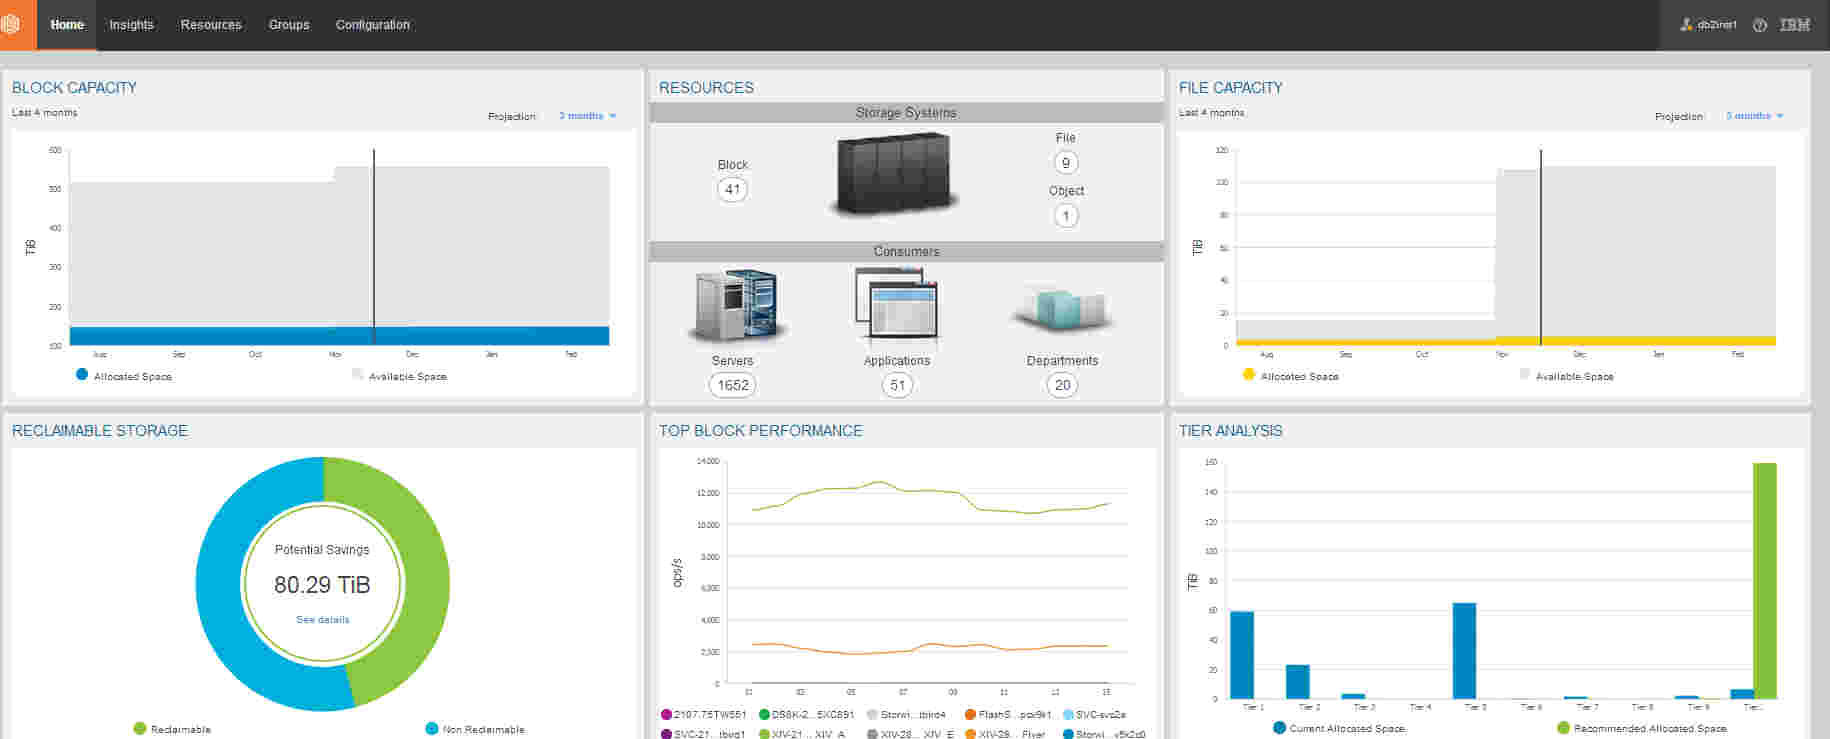Open the Insights menu
The width and height of the screenshot is (1830, 739).
pyautogui.click(x=131, y=25)
